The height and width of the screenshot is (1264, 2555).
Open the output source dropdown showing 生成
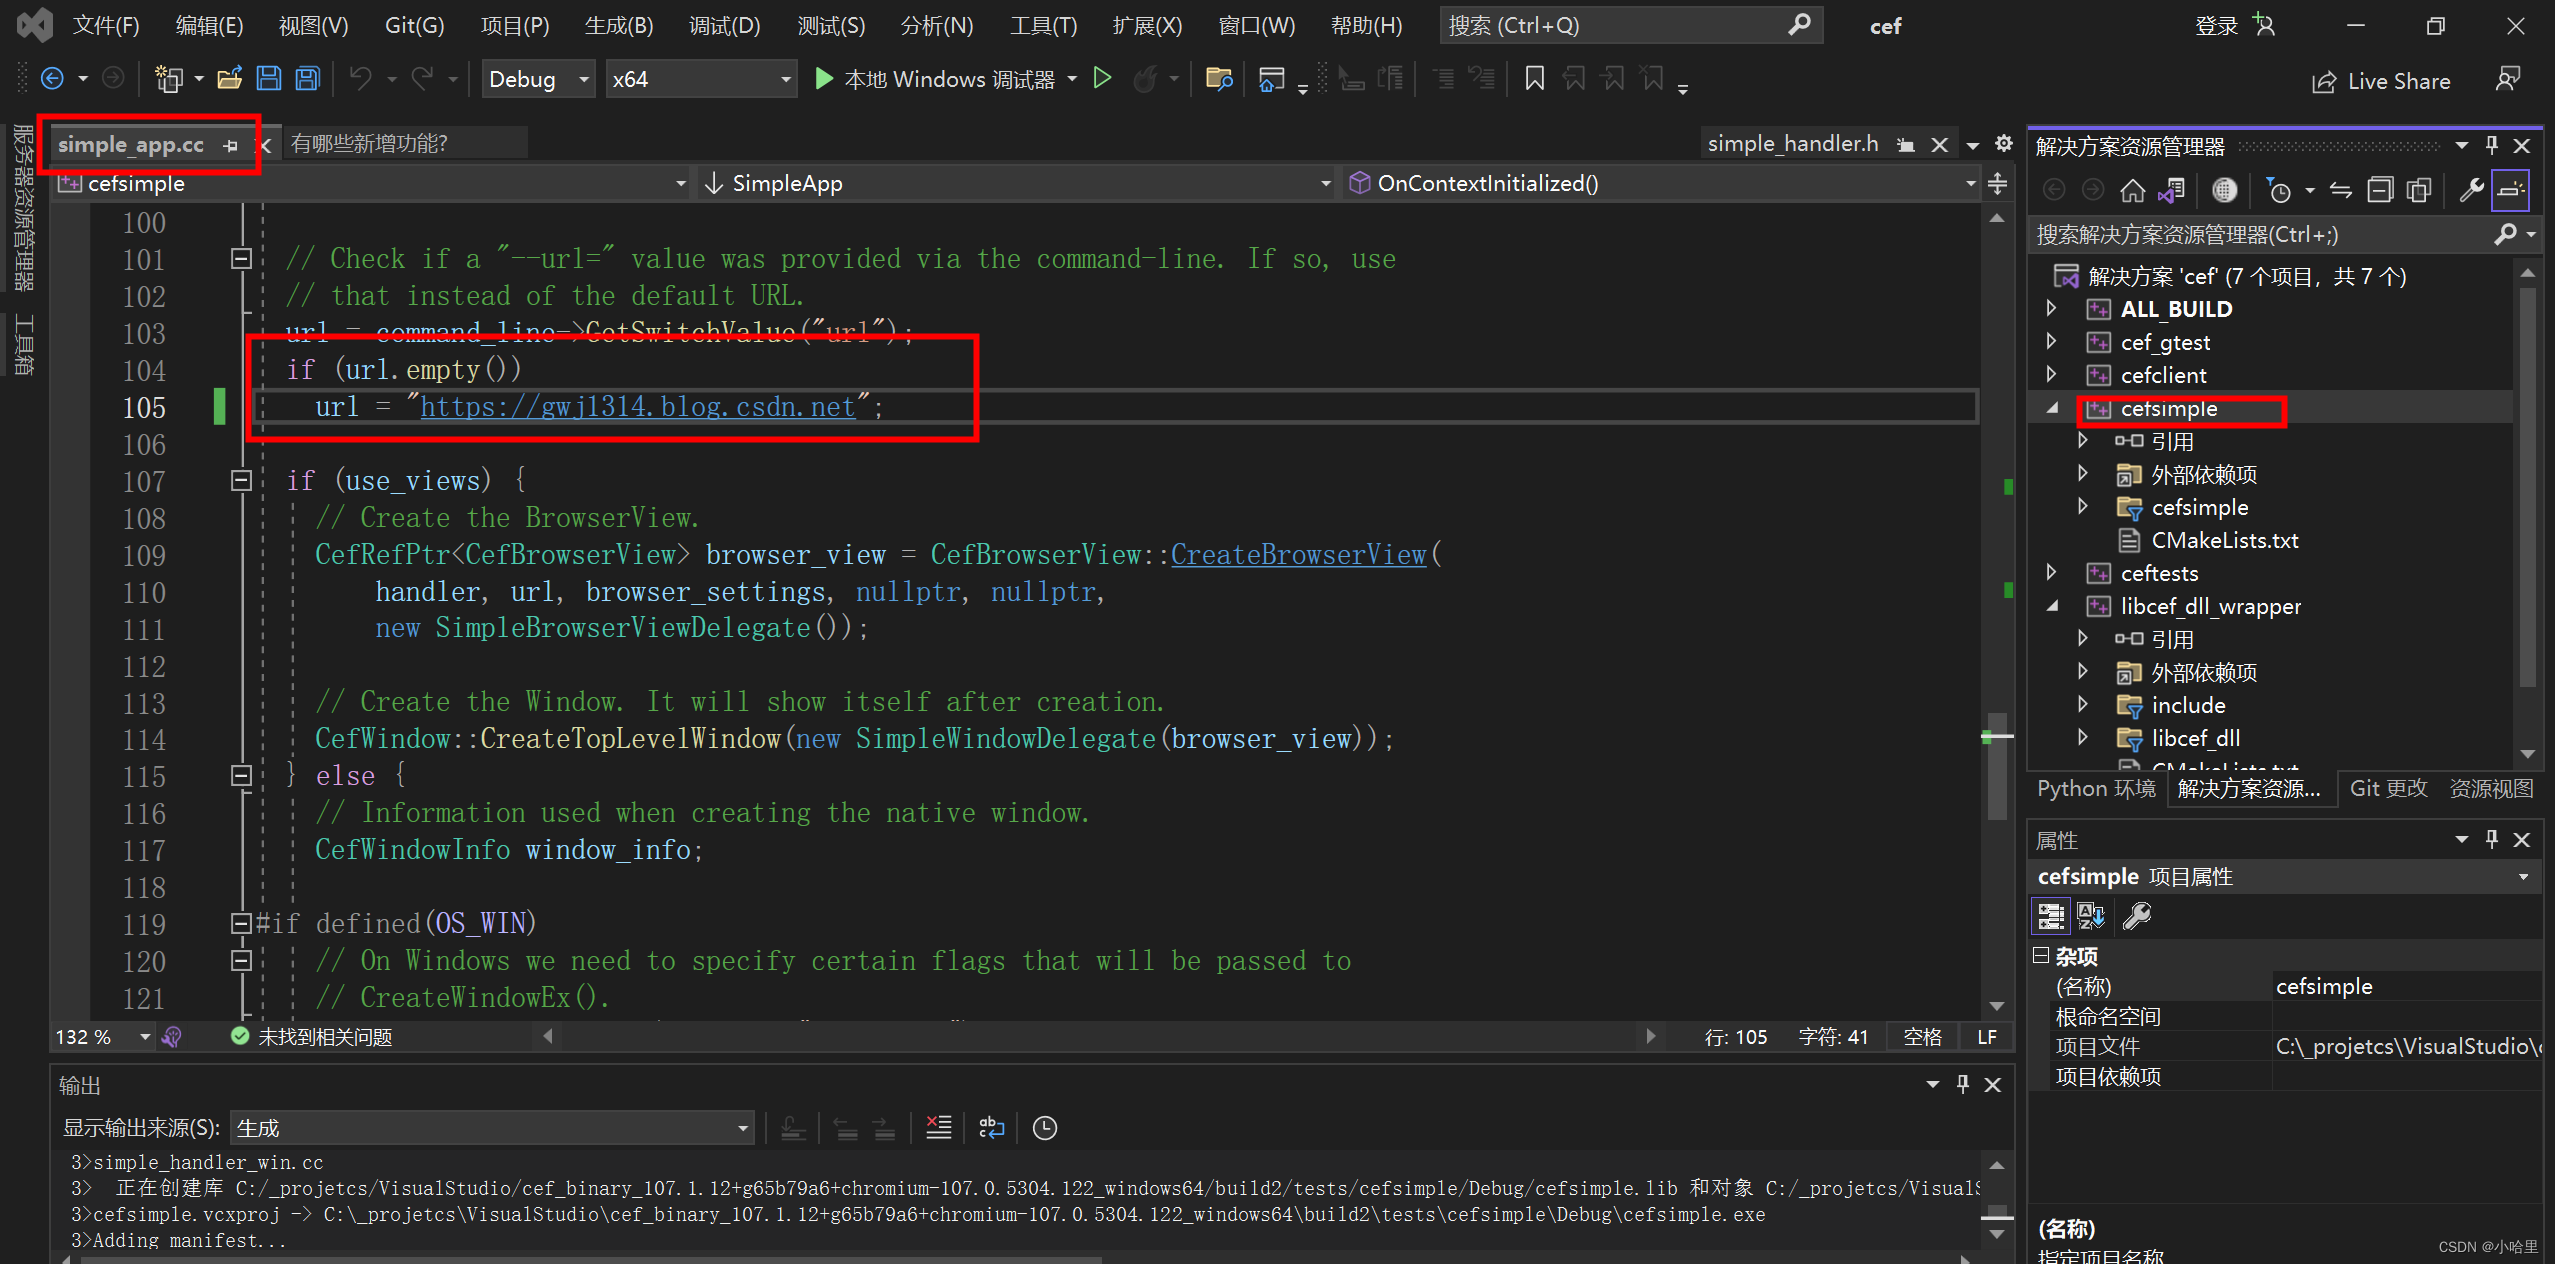[x=492, y=1128]
